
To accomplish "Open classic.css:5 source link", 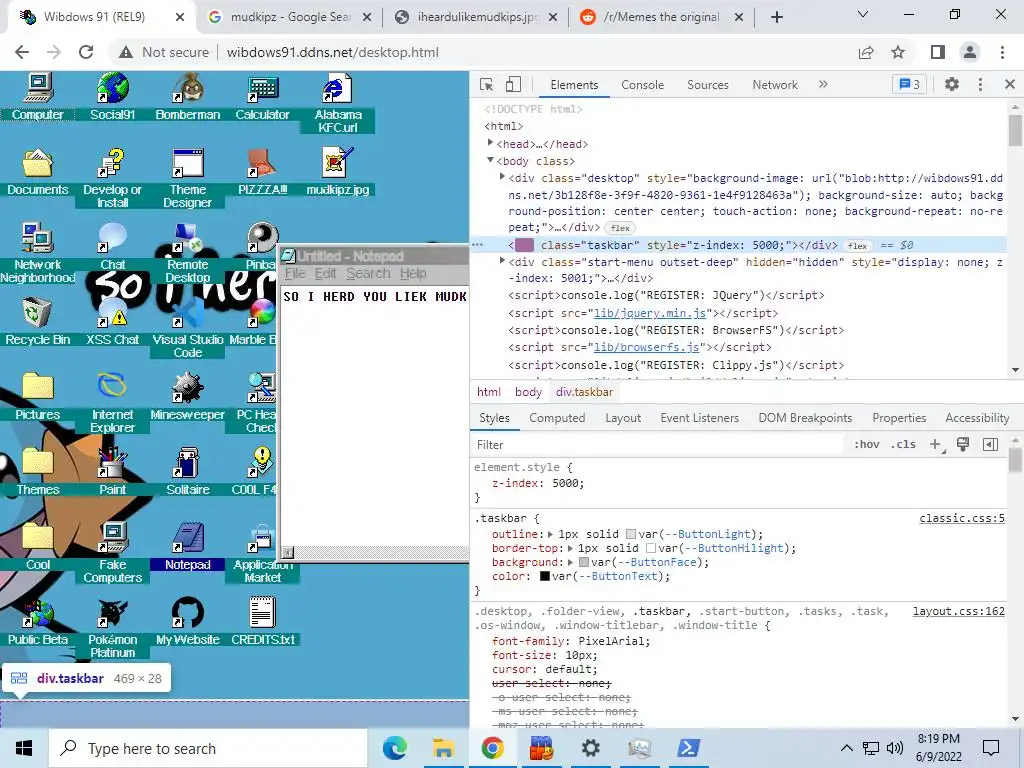I will (962, 518).
